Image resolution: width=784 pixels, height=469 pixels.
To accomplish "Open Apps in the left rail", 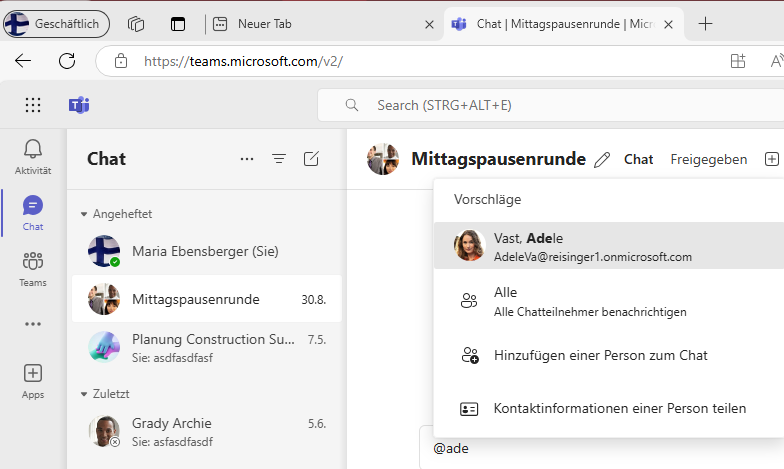I will [33, 381].
